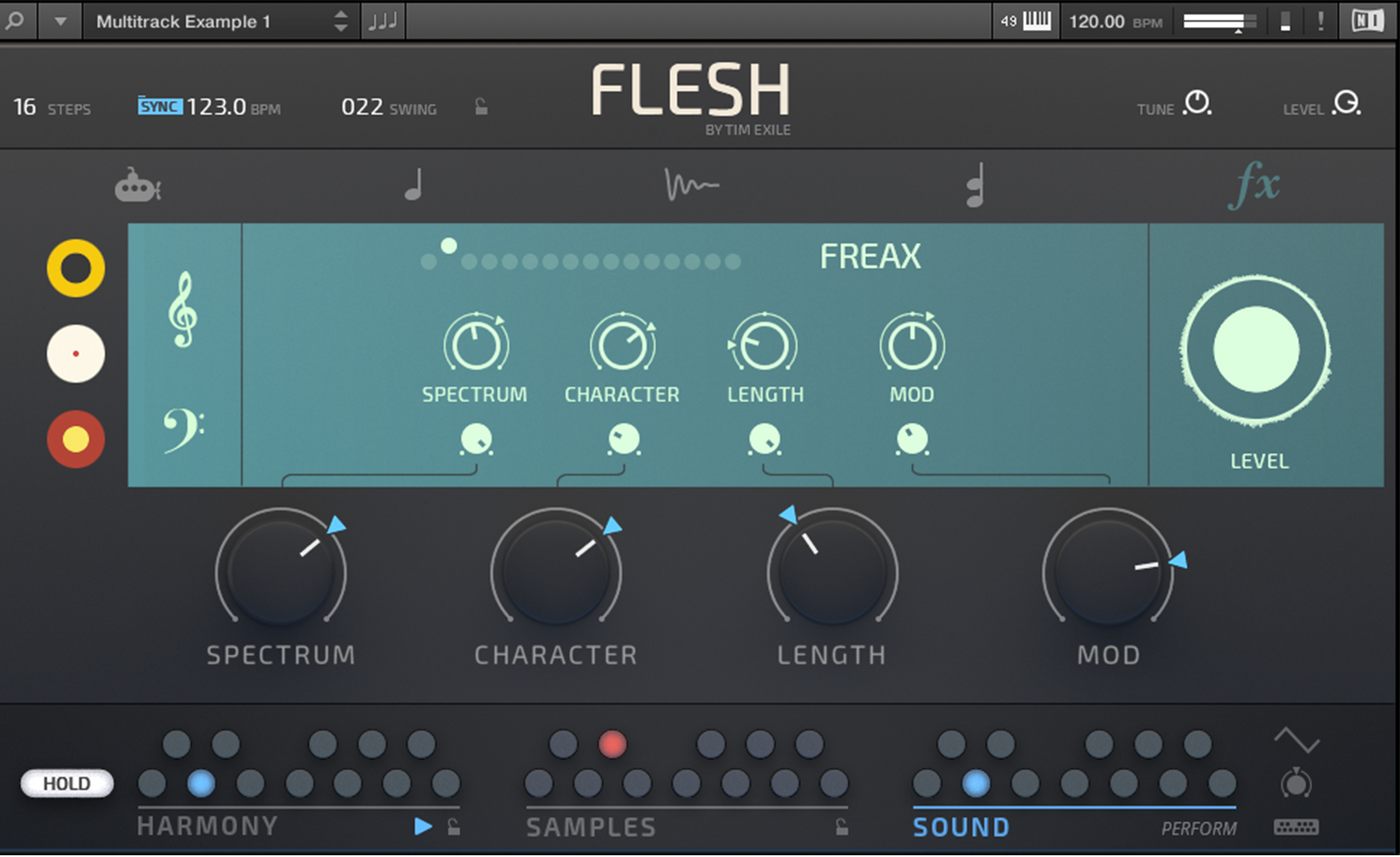Screen dimensions: 1400x857
Task: Toggle the lock next to SAMPLES
Action: click(842, 826)
